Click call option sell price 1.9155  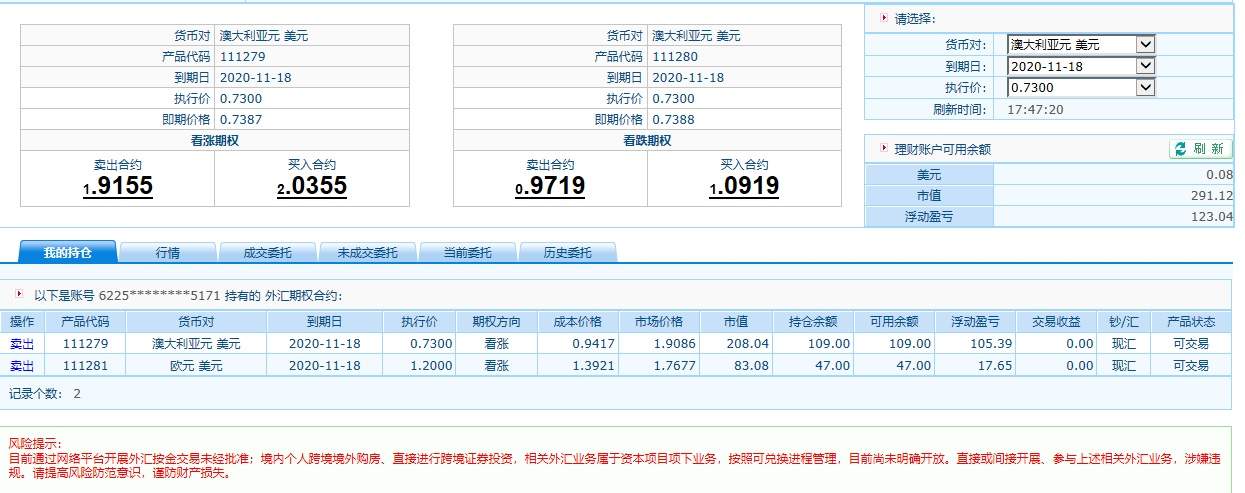point(118,186)
